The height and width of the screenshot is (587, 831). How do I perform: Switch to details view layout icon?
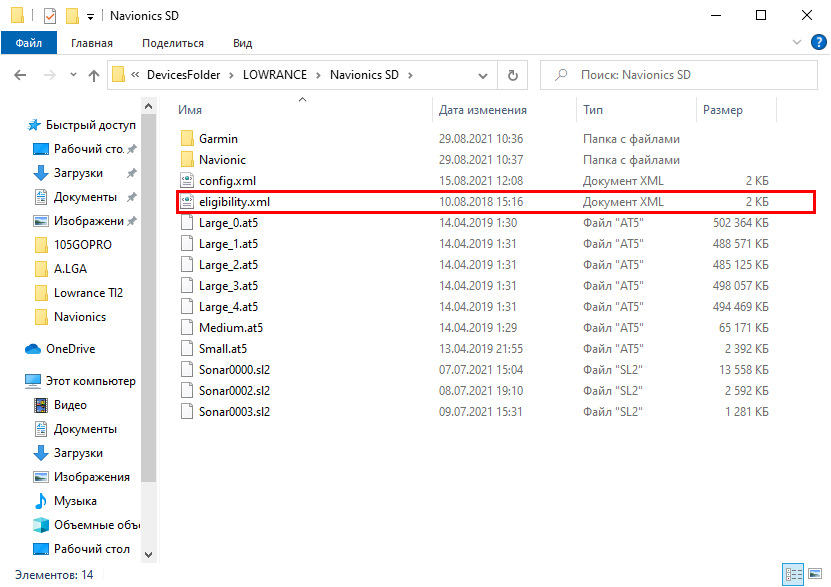(793, 574)
